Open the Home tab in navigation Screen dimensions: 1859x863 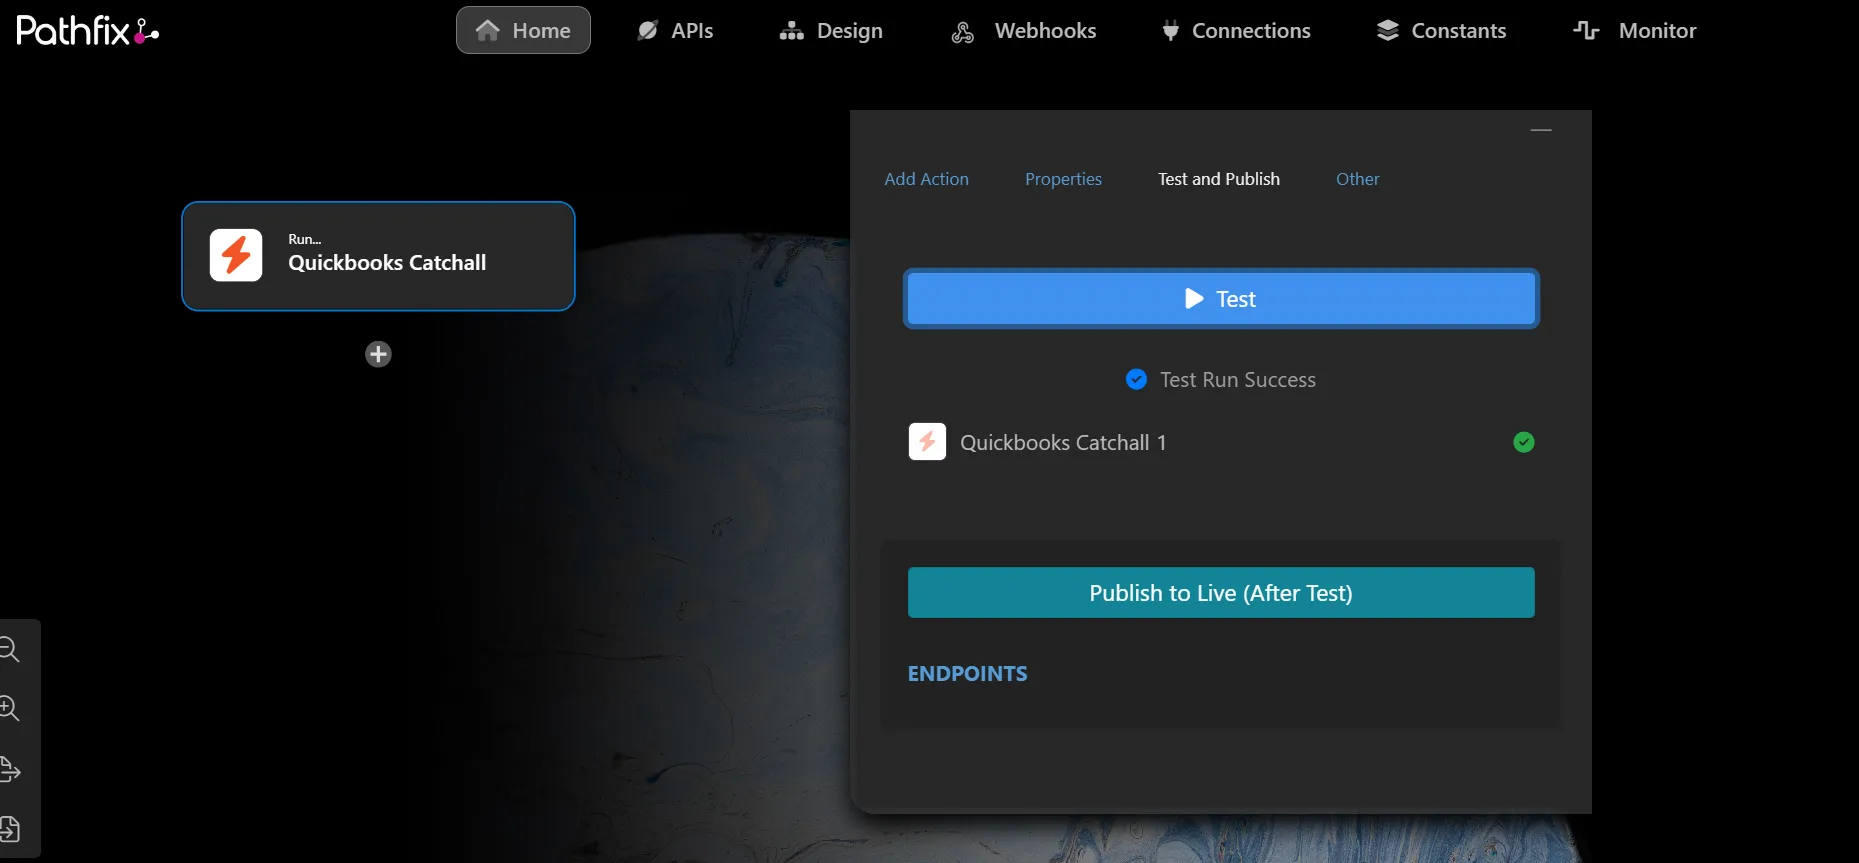pos(523,30)
